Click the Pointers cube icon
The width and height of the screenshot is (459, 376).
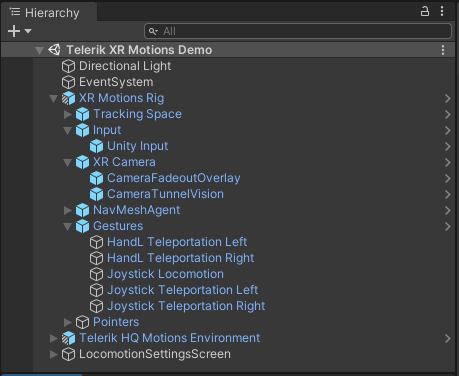tap(82, 322)
